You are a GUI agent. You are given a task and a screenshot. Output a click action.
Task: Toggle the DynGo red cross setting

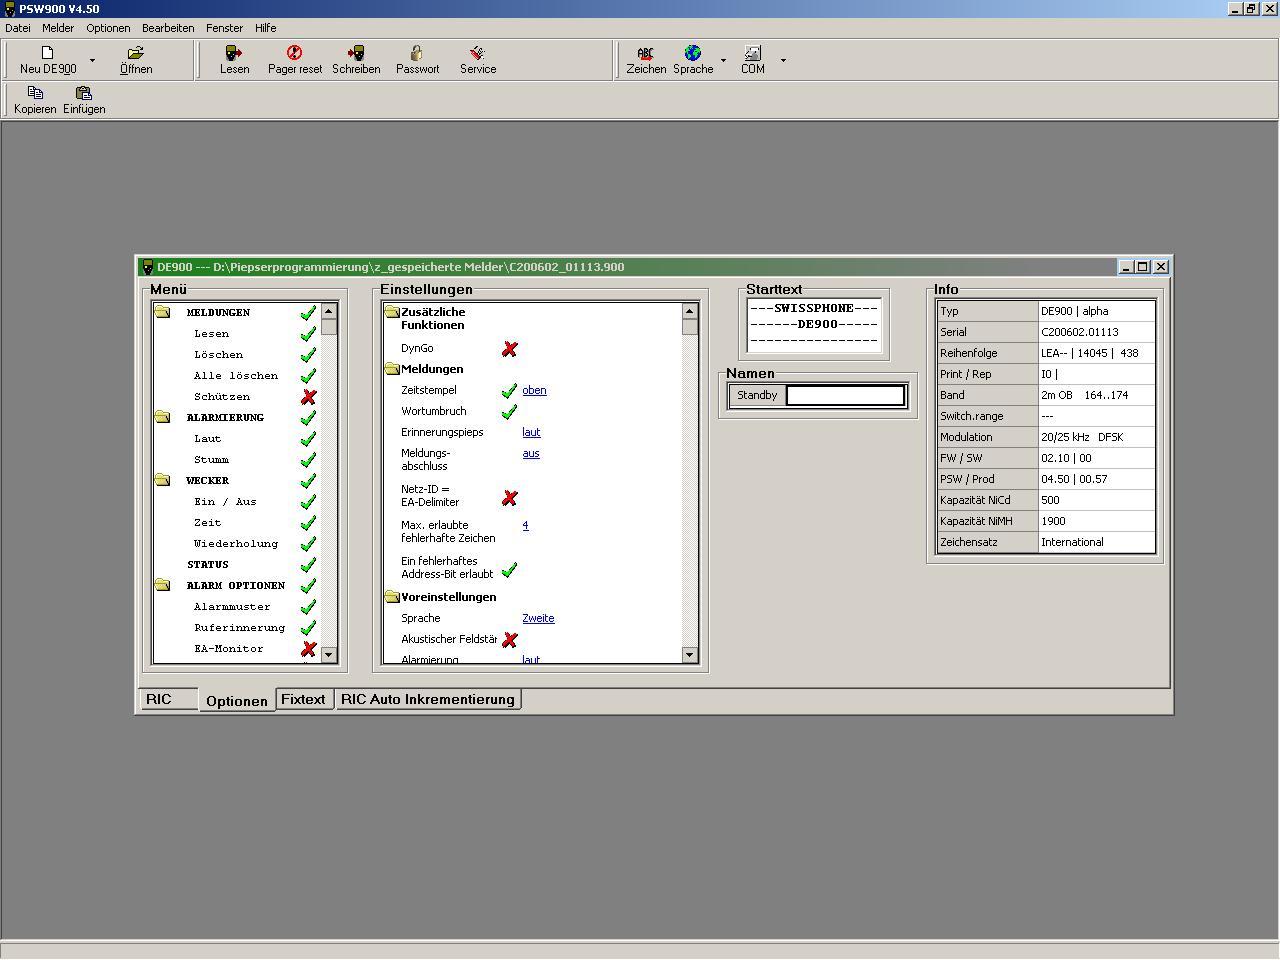(509, 349)
